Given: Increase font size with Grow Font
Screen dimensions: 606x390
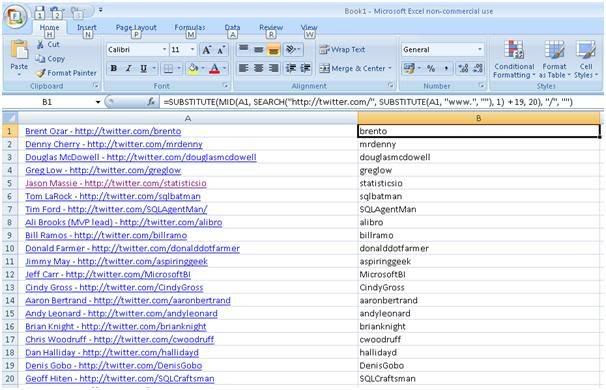Looking at the screenshot, I should tap(207, 49).
